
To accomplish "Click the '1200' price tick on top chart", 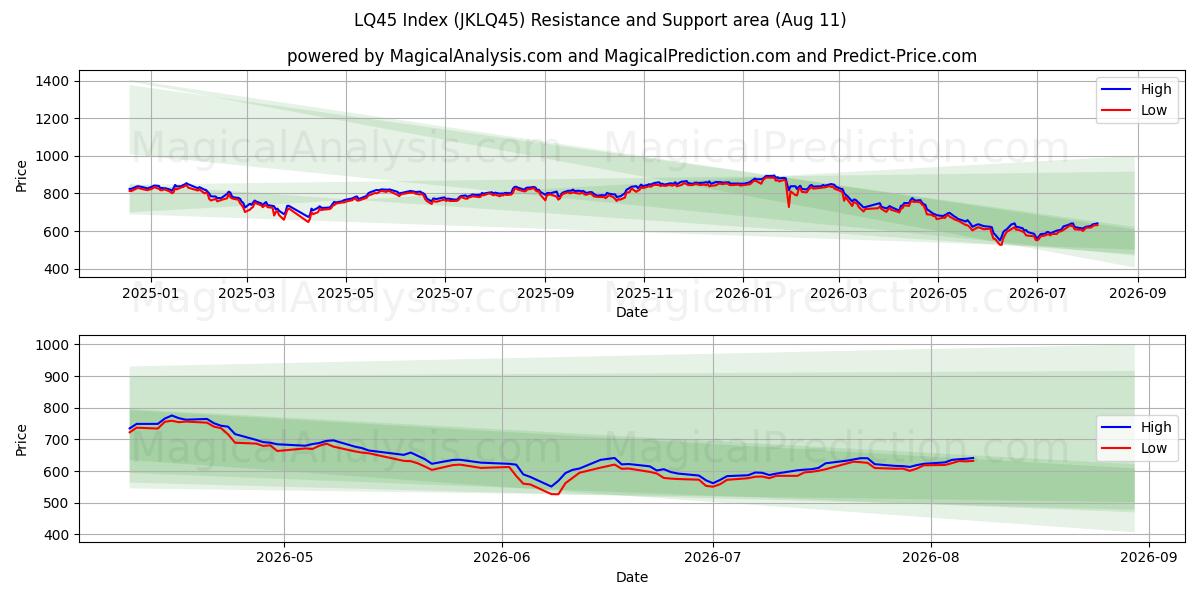I will pyautogui.click(x=52, y=119).
